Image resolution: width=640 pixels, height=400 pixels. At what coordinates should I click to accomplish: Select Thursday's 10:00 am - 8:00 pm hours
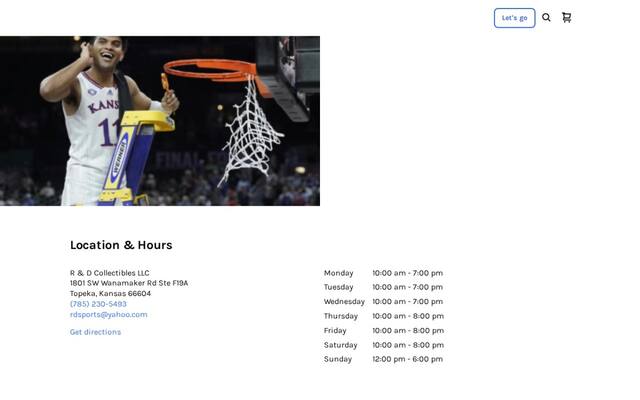point(408,316)
